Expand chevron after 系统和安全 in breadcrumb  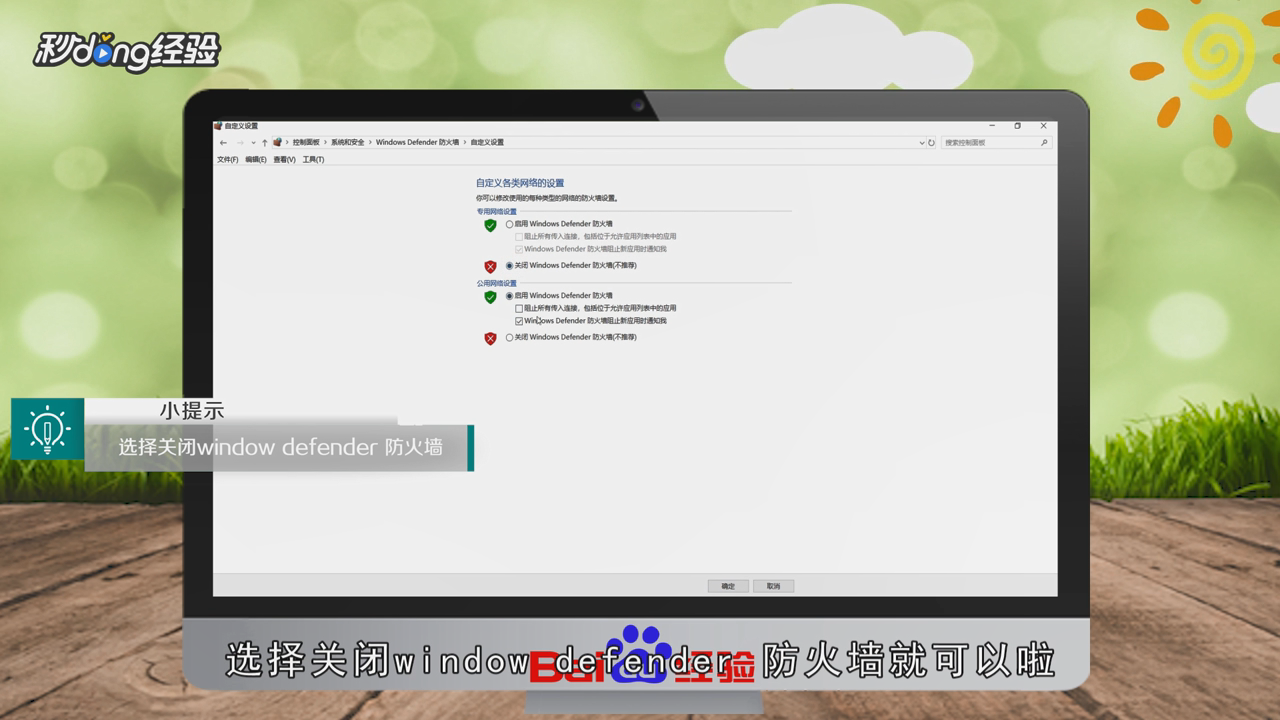[x=370, y=143]
